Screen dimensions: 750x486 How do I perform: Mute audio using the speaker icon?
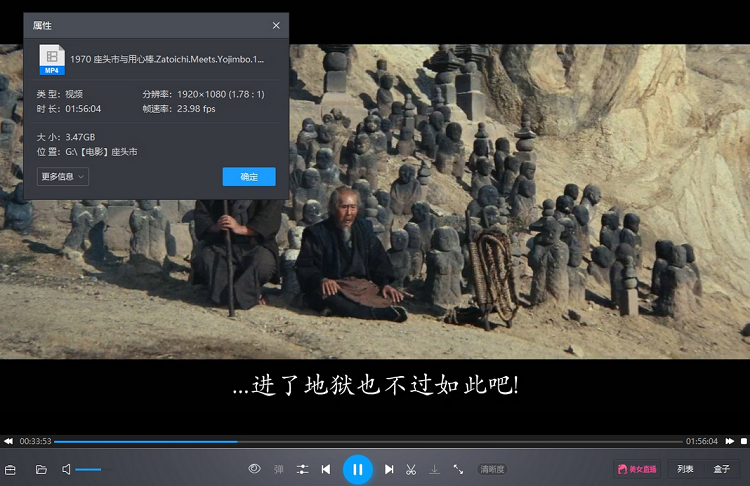click(x=66, y=469)
